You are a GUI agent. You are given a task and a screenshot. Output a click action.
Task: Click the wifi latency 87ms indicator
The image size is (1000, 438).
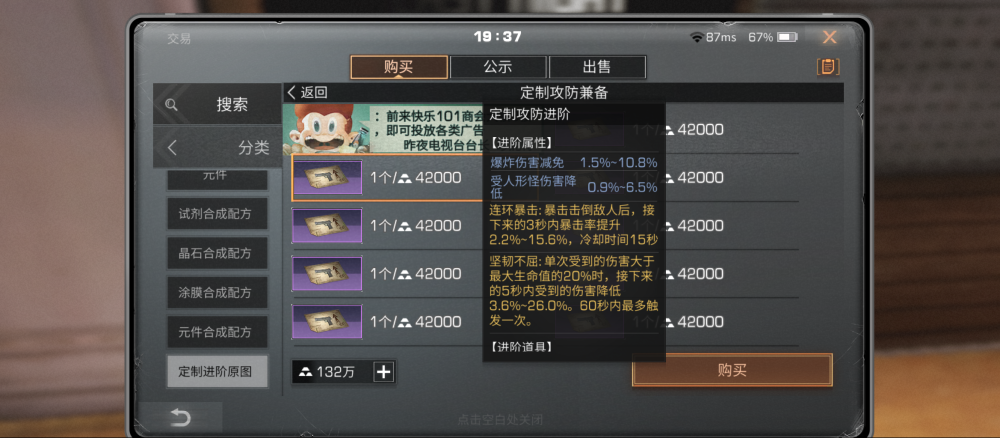pyautogui.click(x=713, y=37)
